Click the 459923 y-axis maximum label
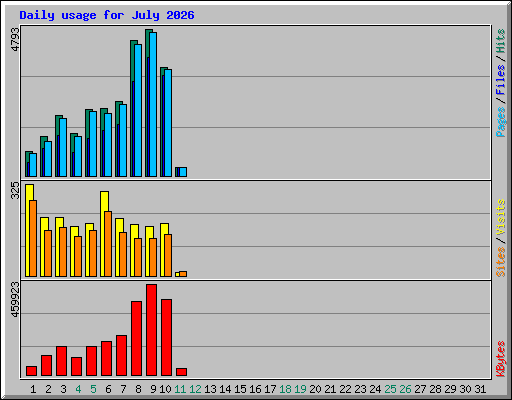This screenshot has width=512, height=400. click(x=15, y=299)
